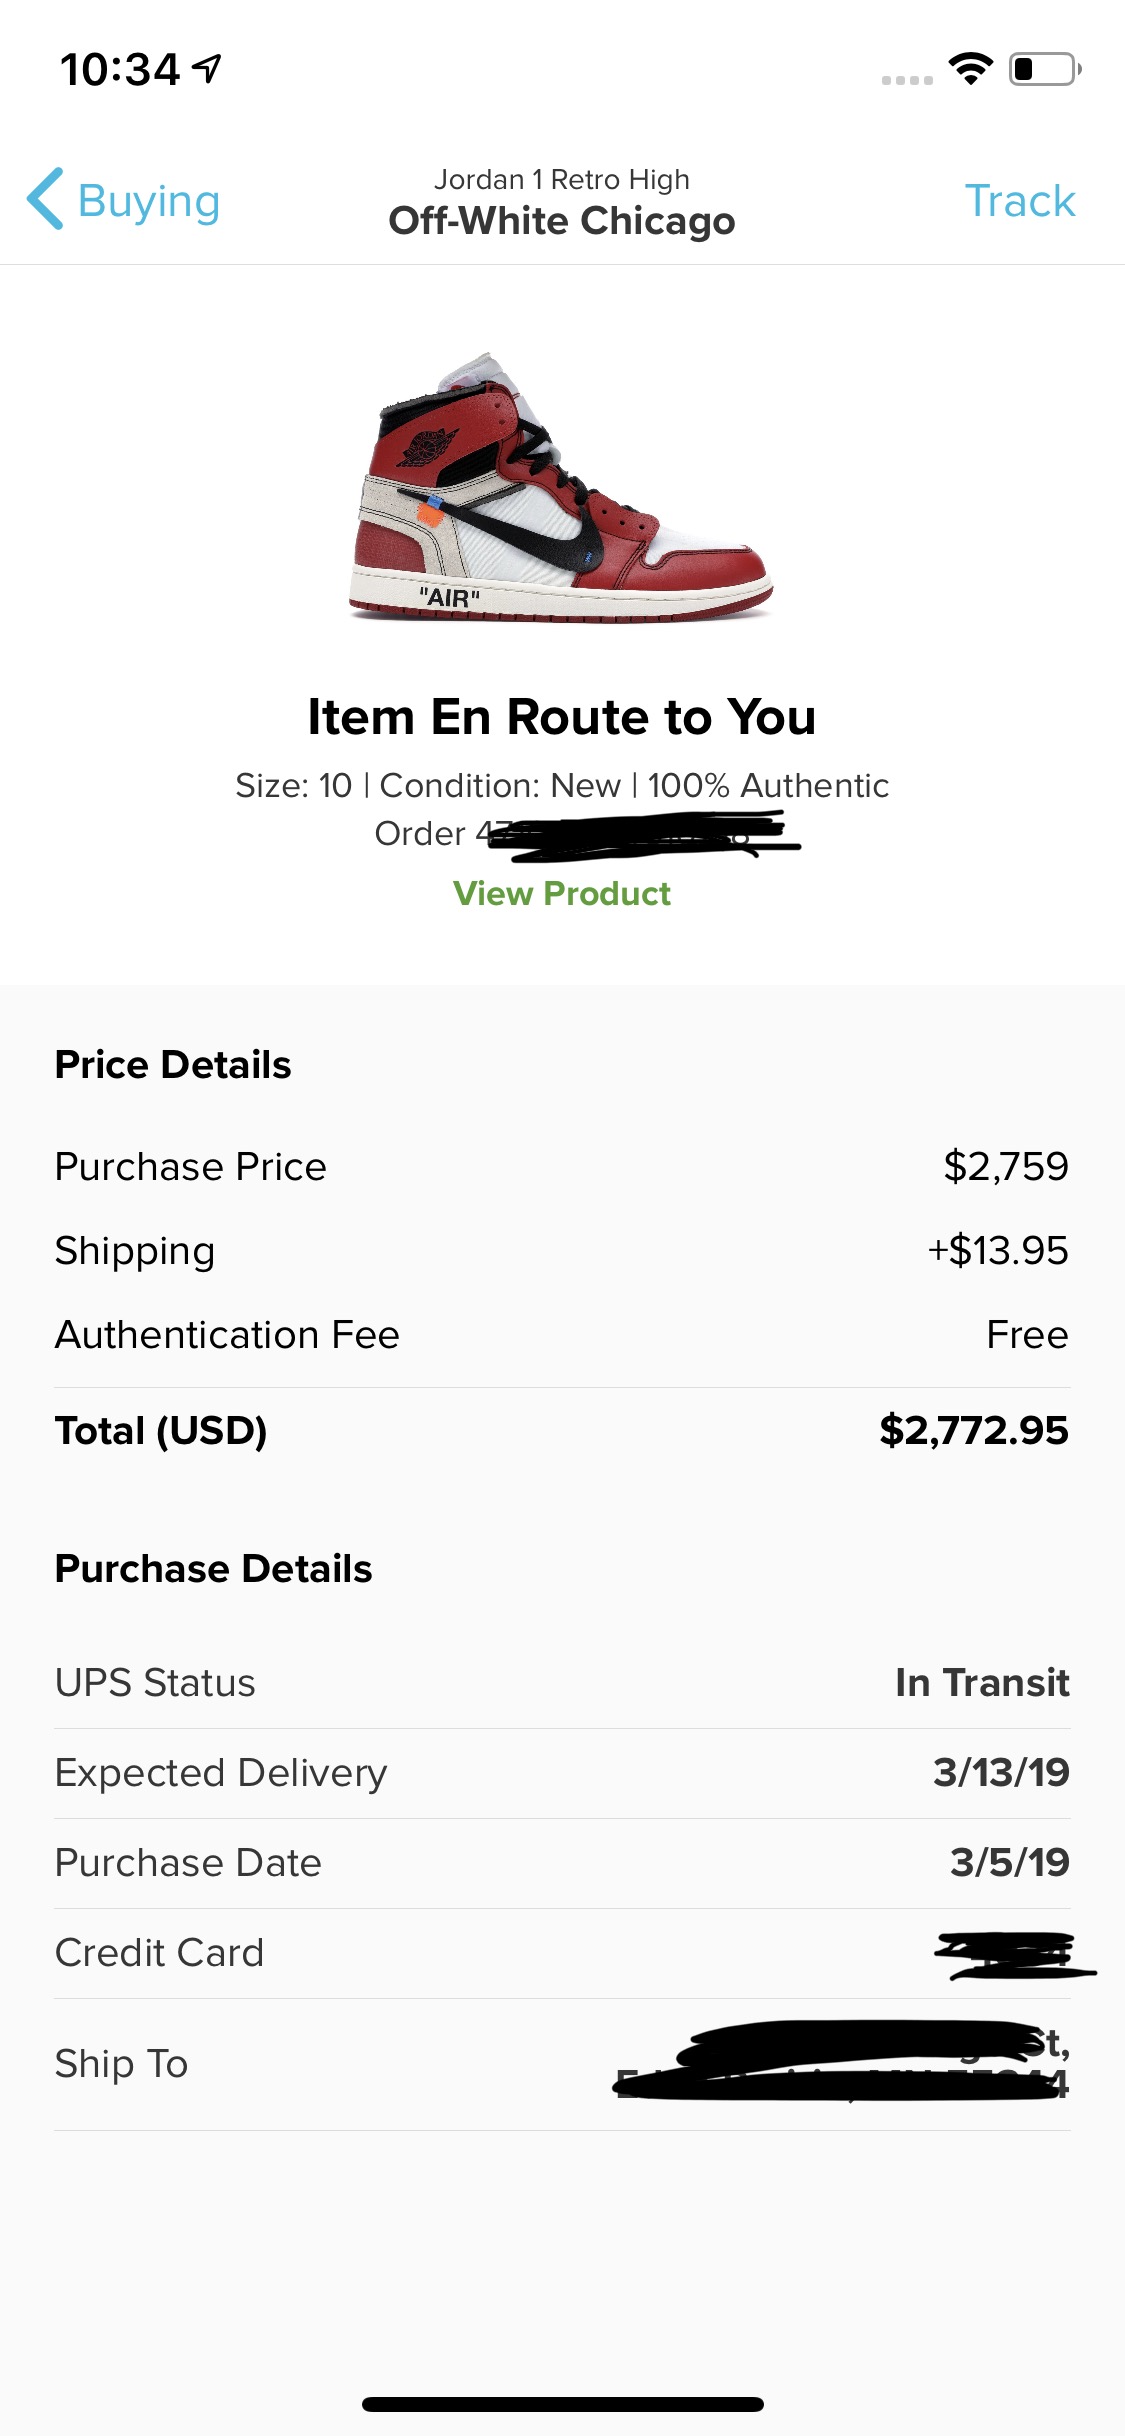Image resolution: width=1125 pixels, height=2436 pixels.
Task: Tap the cellular signal dots
Action: pos(907,79)
